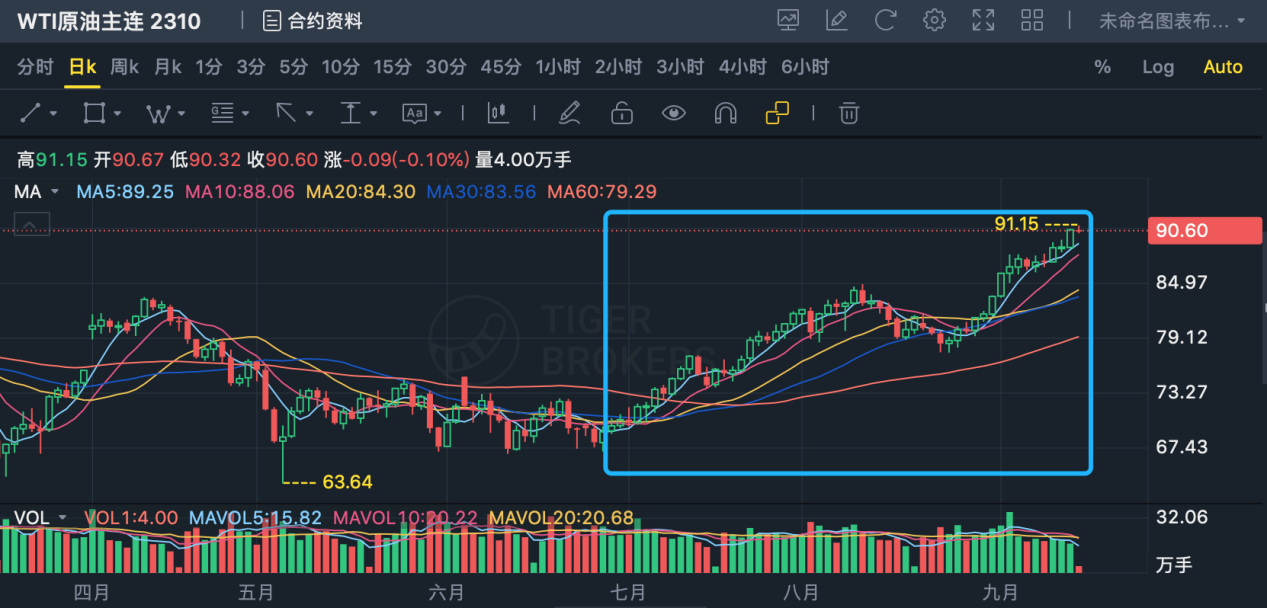
Task: Click the chart screenshot icon
Action: pyautogui.click(x=789, y=19)
